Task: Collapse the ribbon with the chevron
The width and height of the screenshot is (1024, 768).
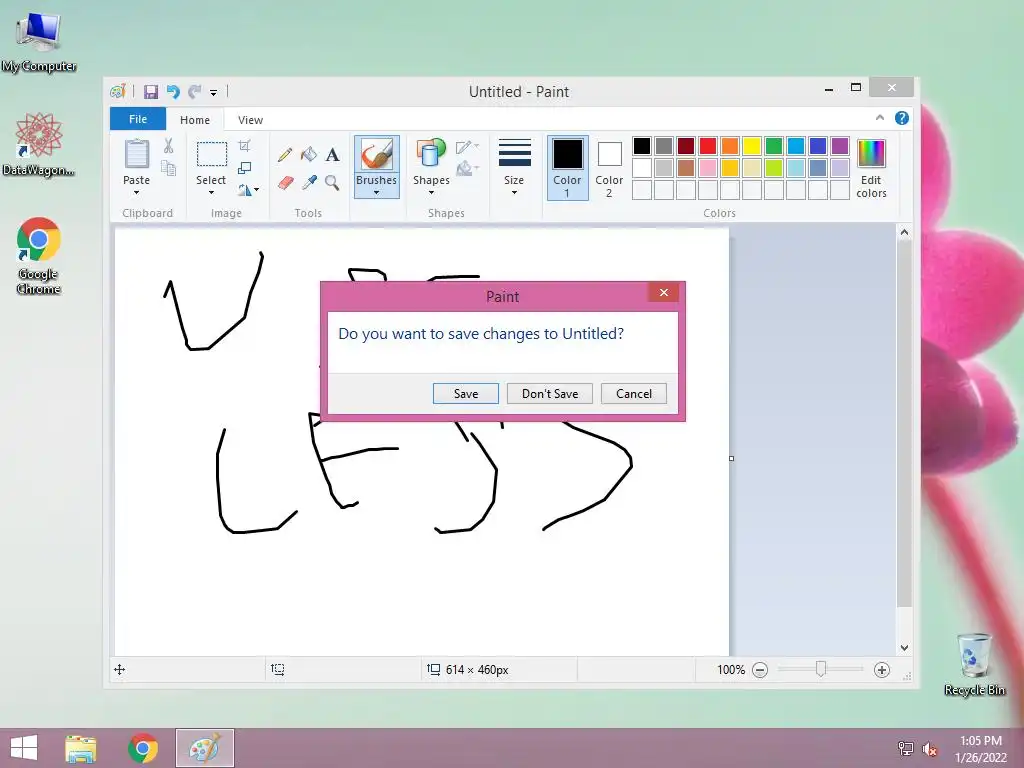Action: pyautogui.click(x=880, y=118)
